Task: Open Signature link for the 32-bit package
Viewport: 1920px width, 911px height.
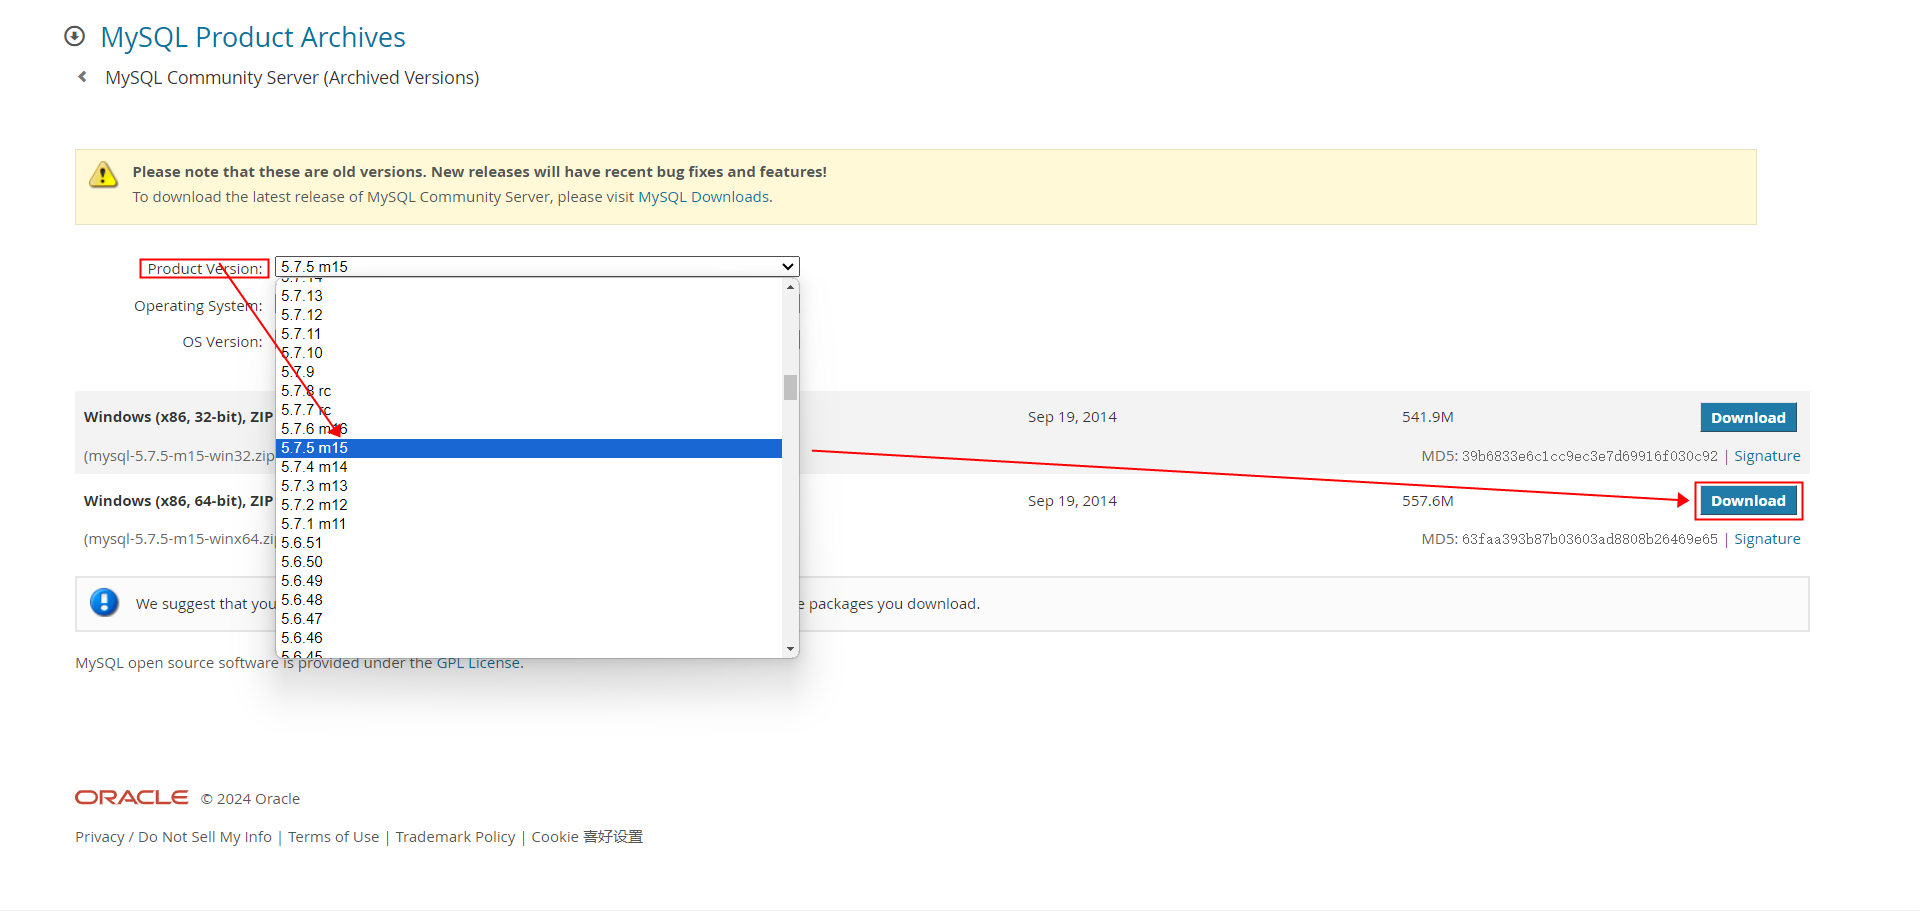Action: click(x=1767, y=456)
